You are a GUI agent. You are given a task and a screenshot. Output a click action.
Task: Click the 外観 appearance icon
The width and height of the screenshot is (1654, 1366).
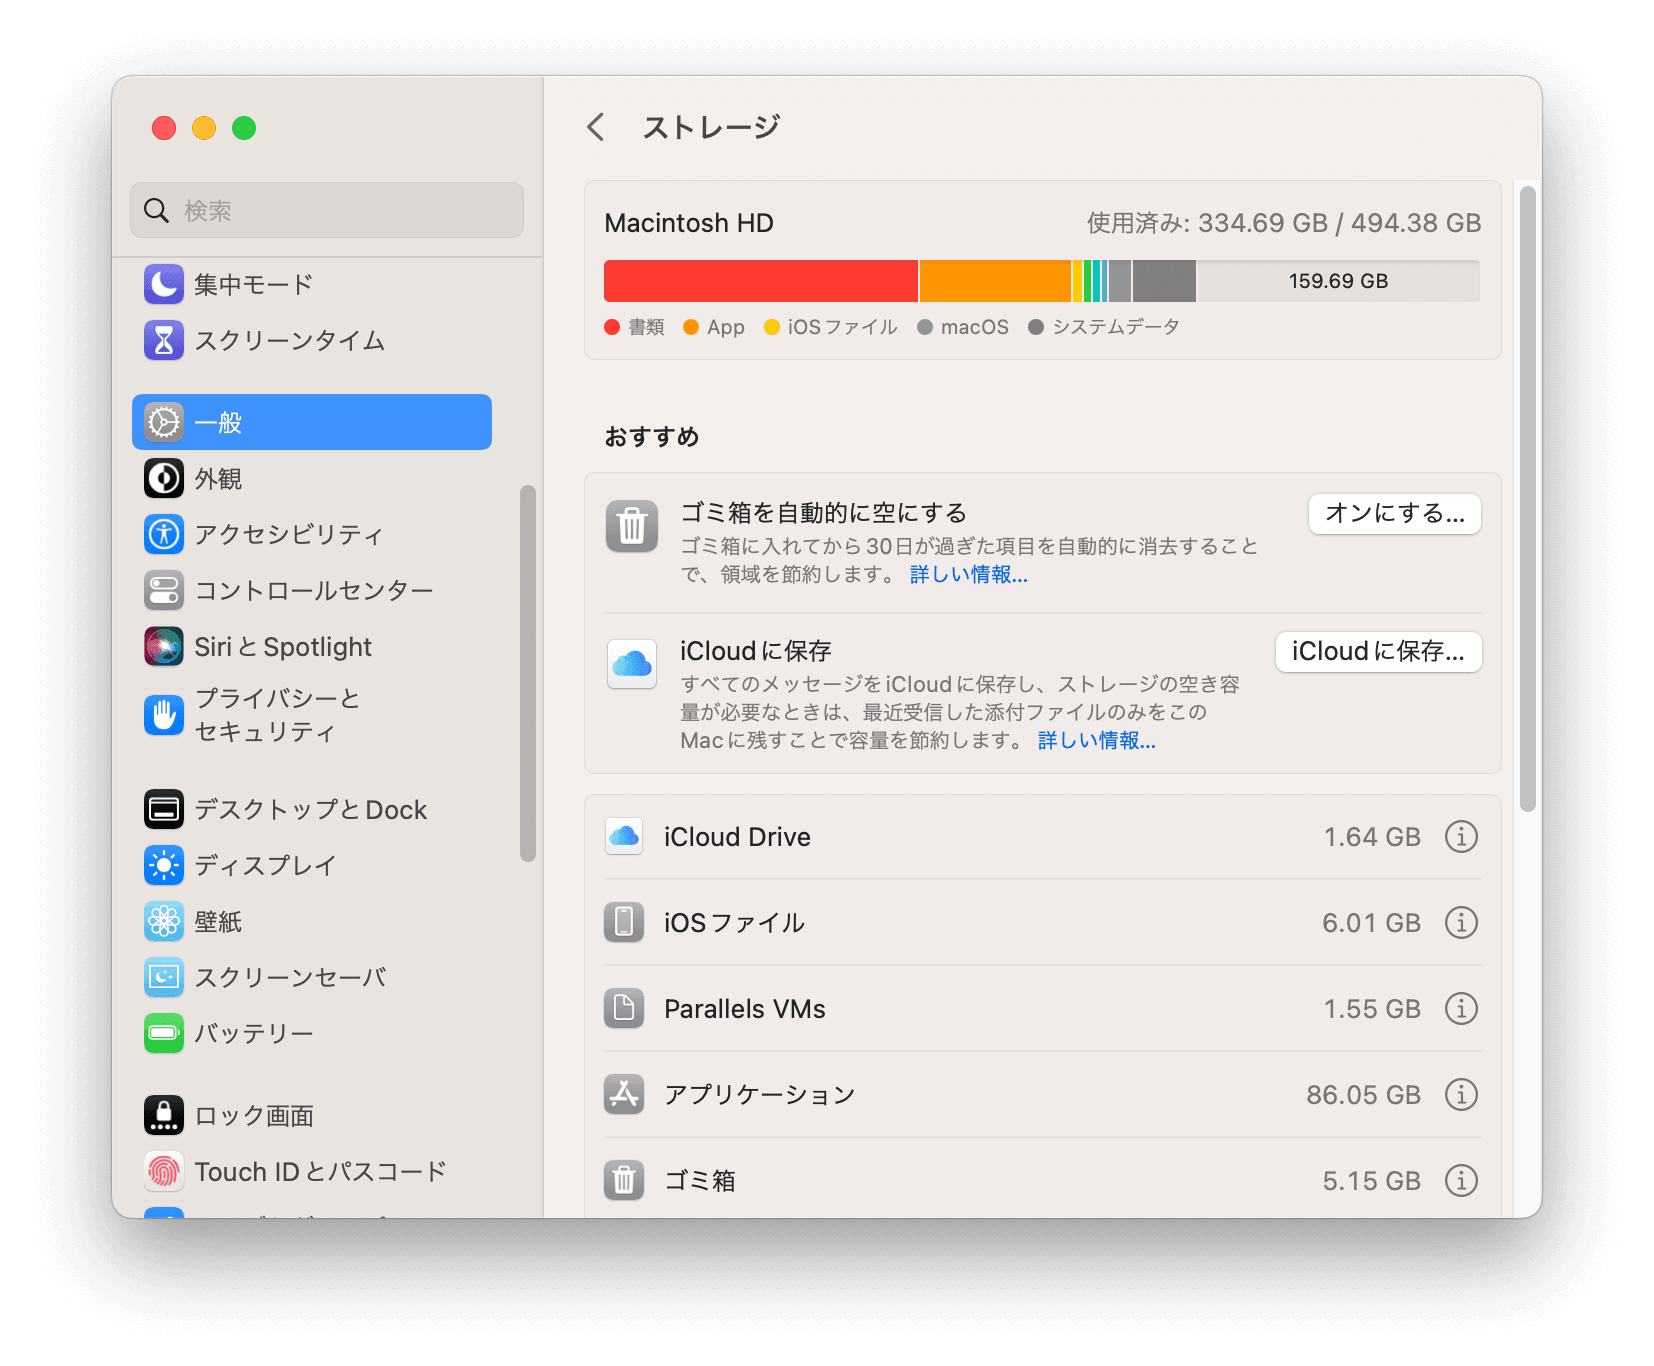[164, 478]
